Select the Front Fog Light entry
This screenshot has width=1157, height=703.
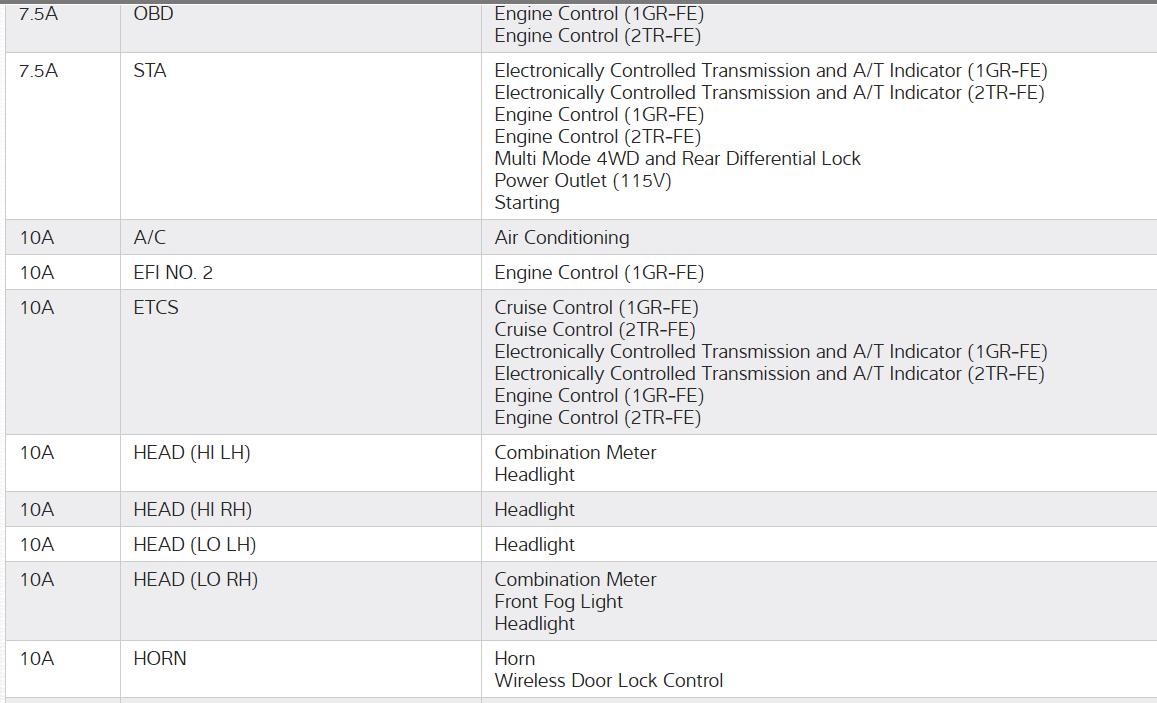pyautogui.click(x=558, y=601)
